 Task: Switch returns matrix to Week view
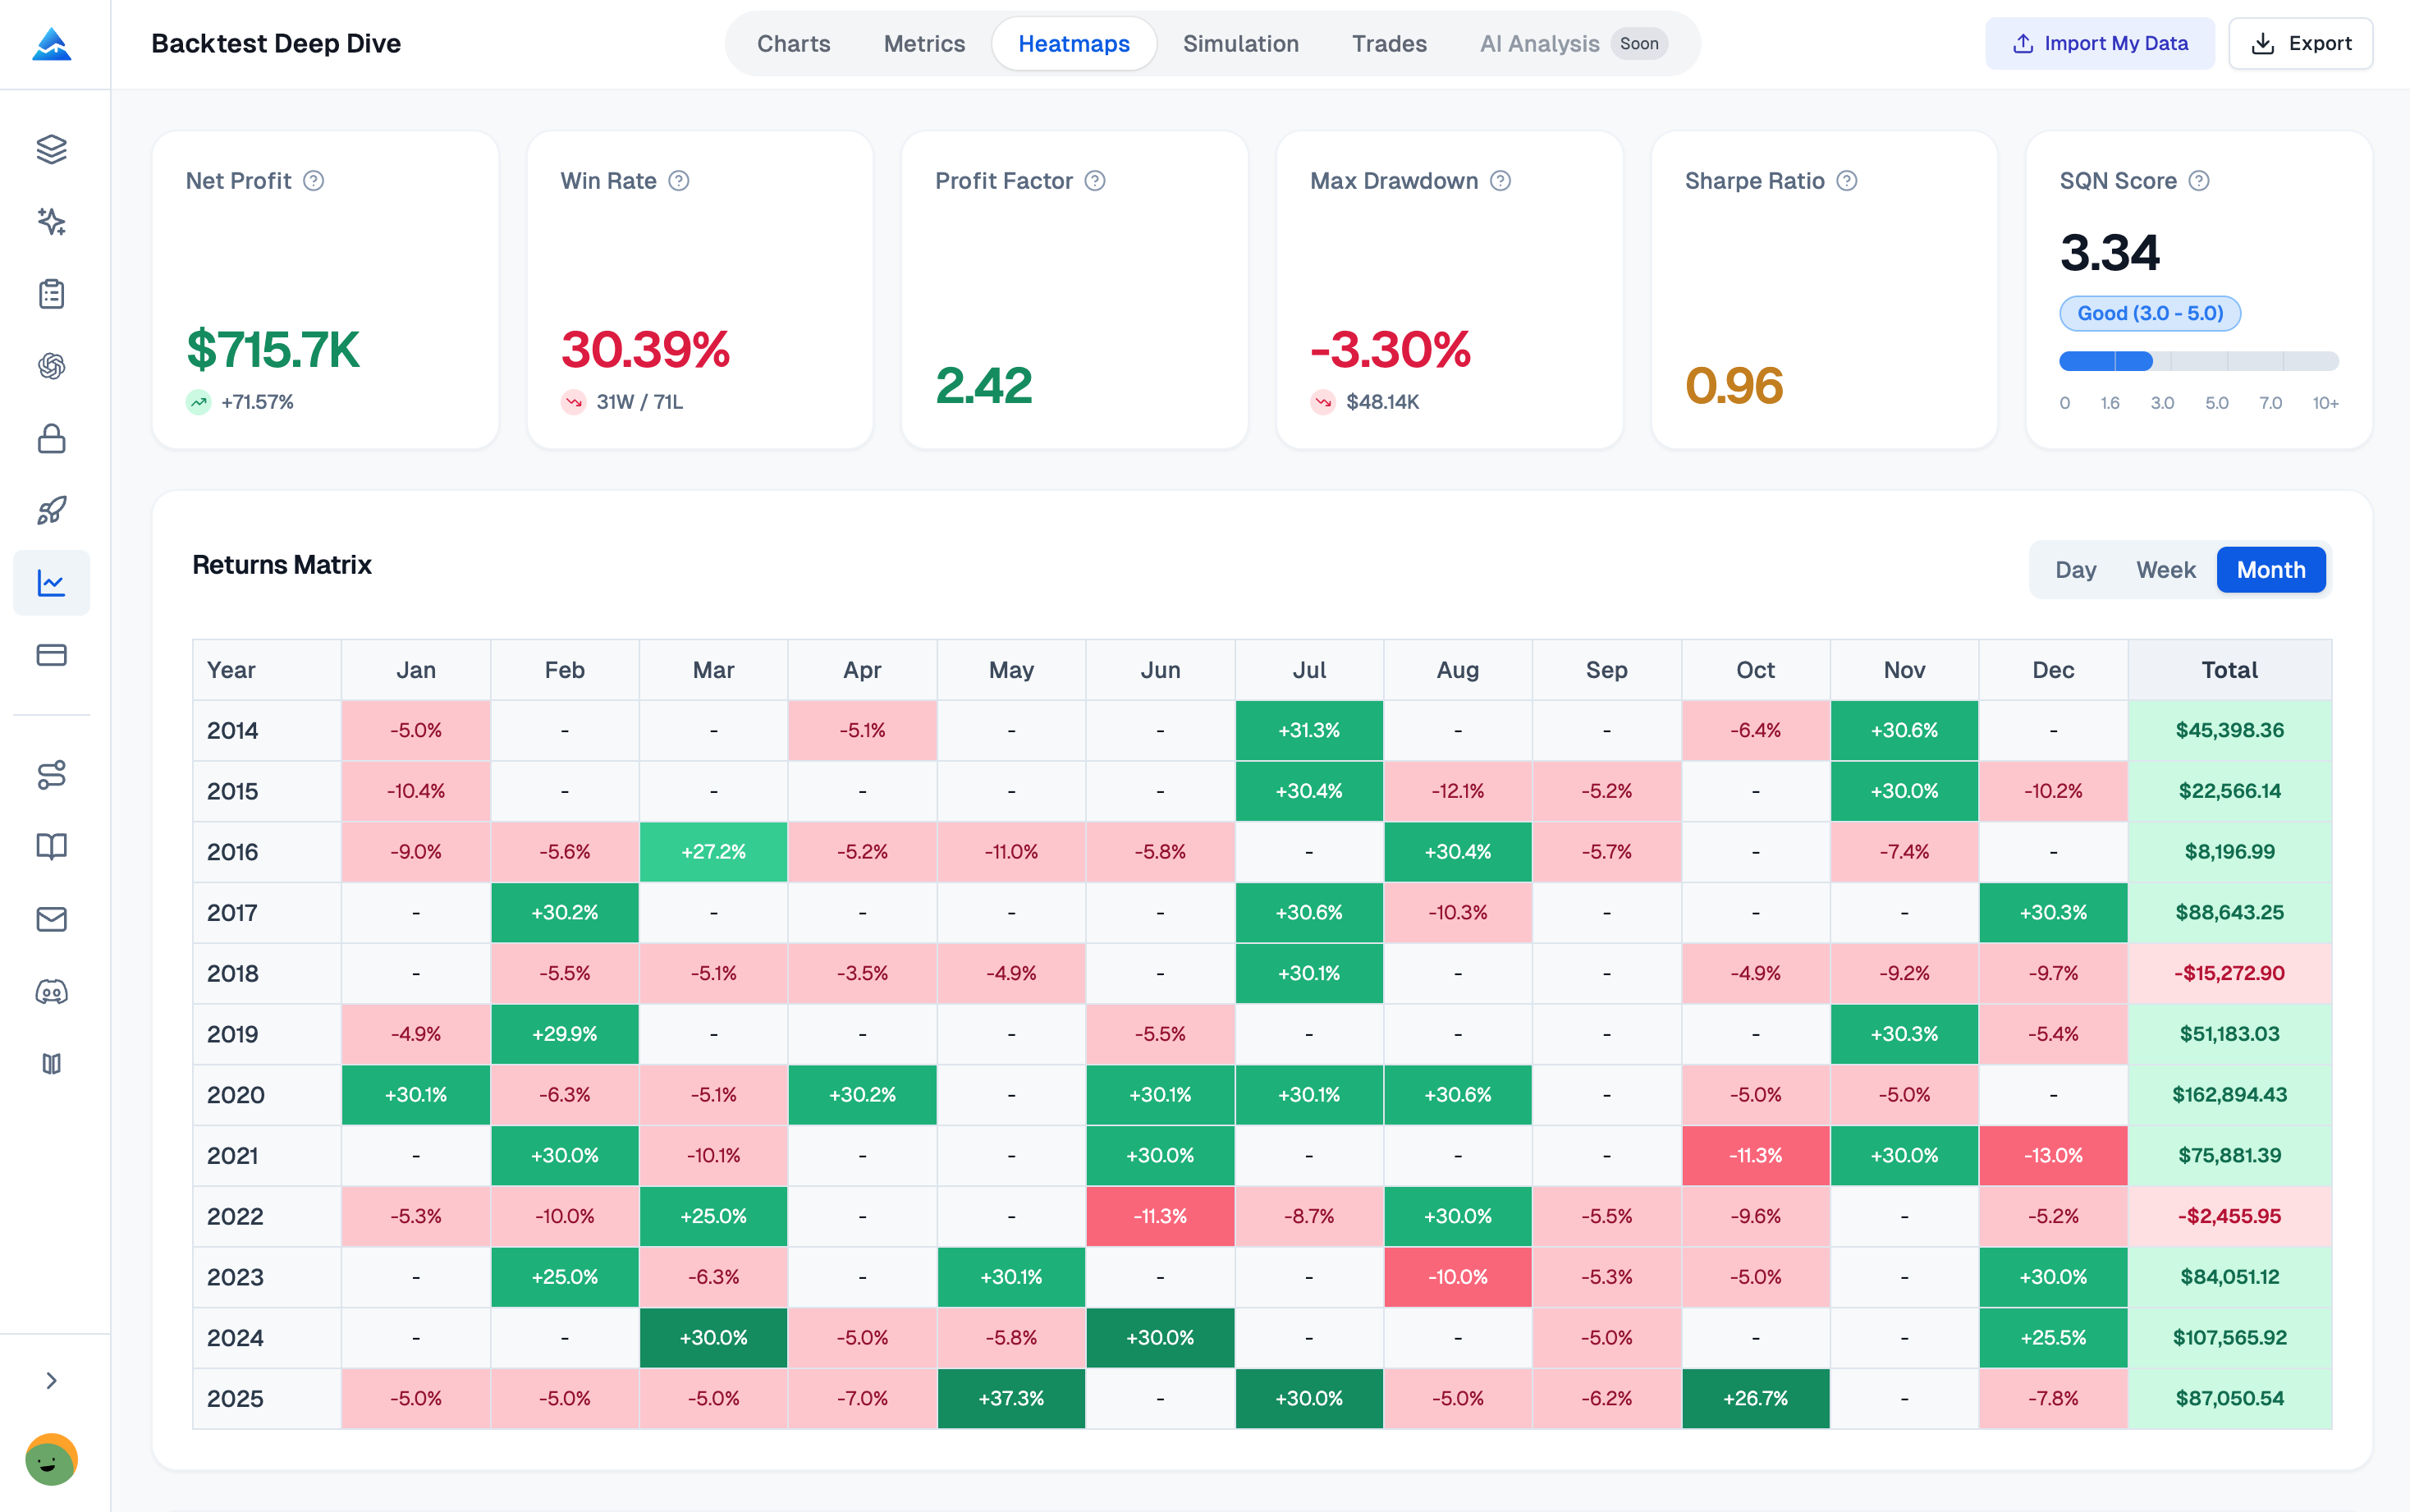tap(2165, 569)
